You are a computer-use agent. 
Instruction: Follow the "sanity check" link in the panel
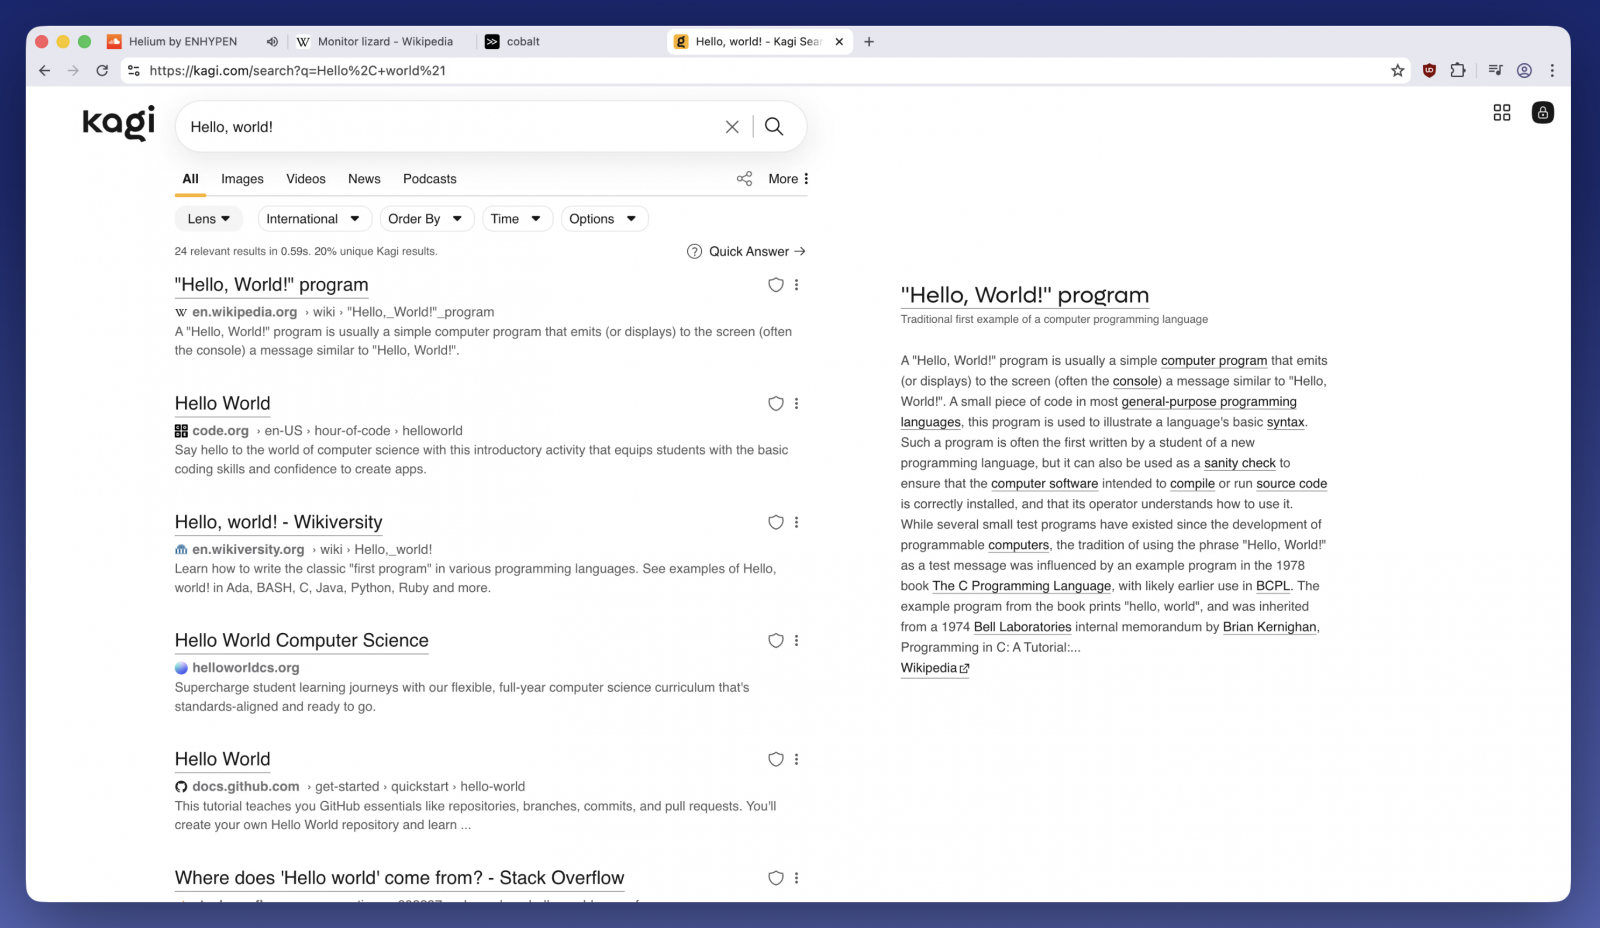[1240, 463]
